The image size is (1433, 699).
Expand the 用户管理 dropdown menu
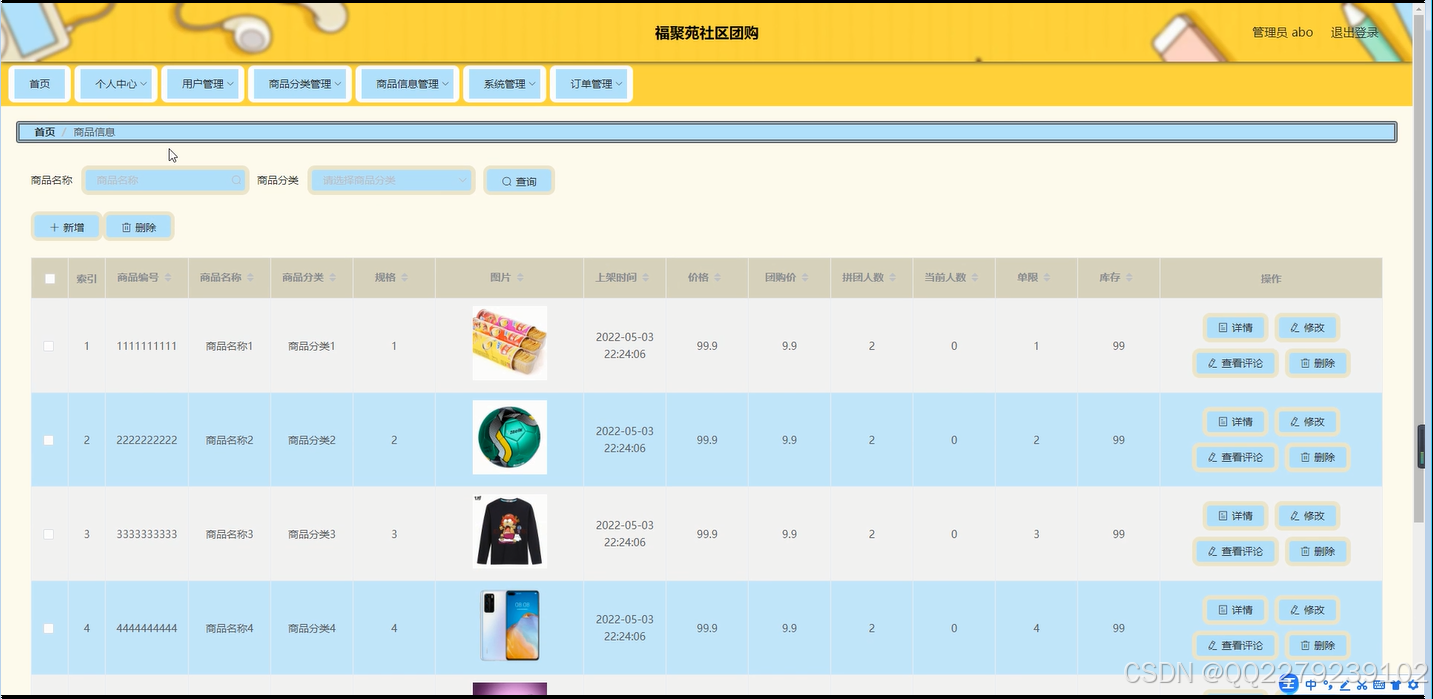(203, 84)
